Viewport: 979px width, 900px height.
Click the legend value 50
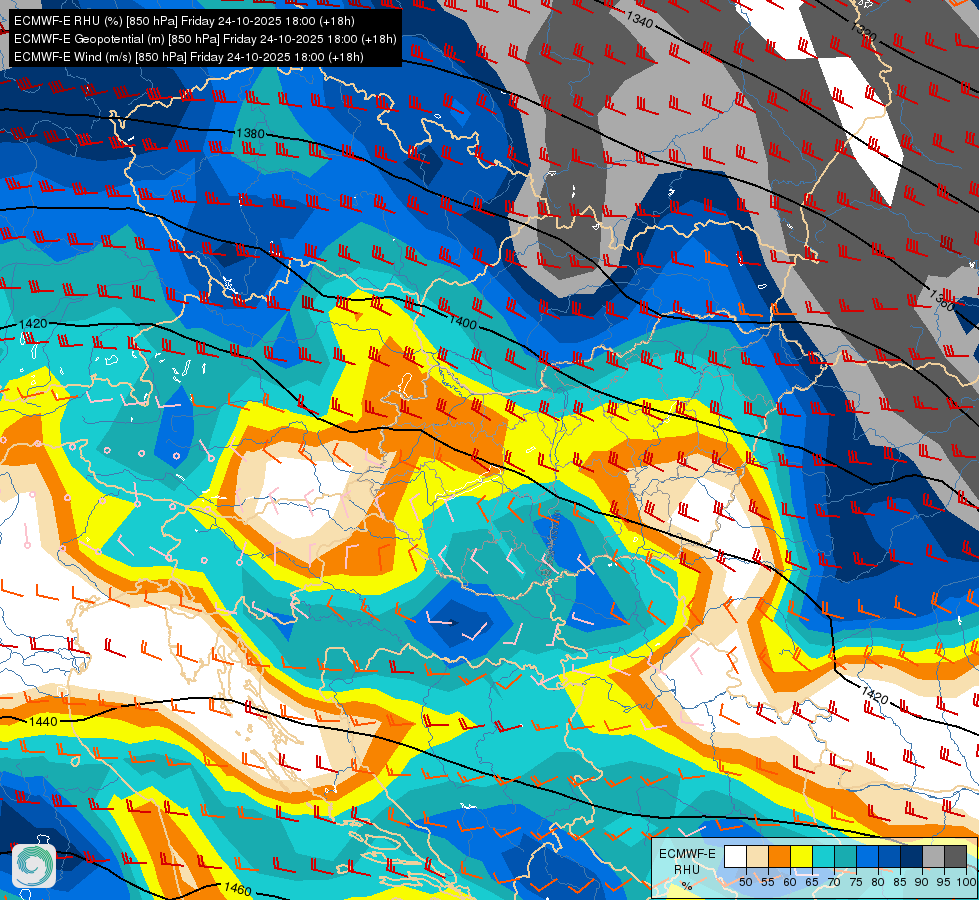coord(745,882)
